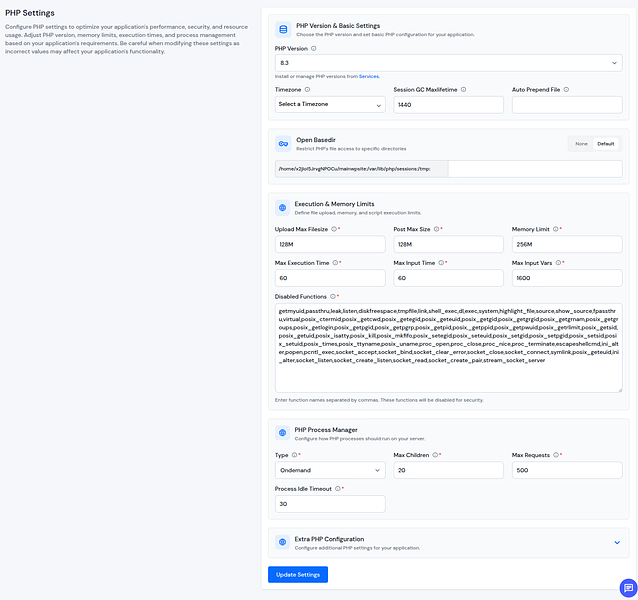Click the Memory Limit info icon
638x600 pixels.
(x=555, y=229)
